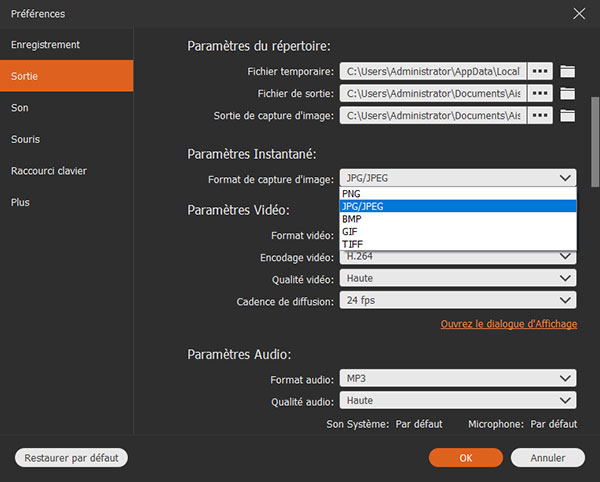Open folder for Sortie de capture d'image
The image size is (600, 482).
coord(567,116)
